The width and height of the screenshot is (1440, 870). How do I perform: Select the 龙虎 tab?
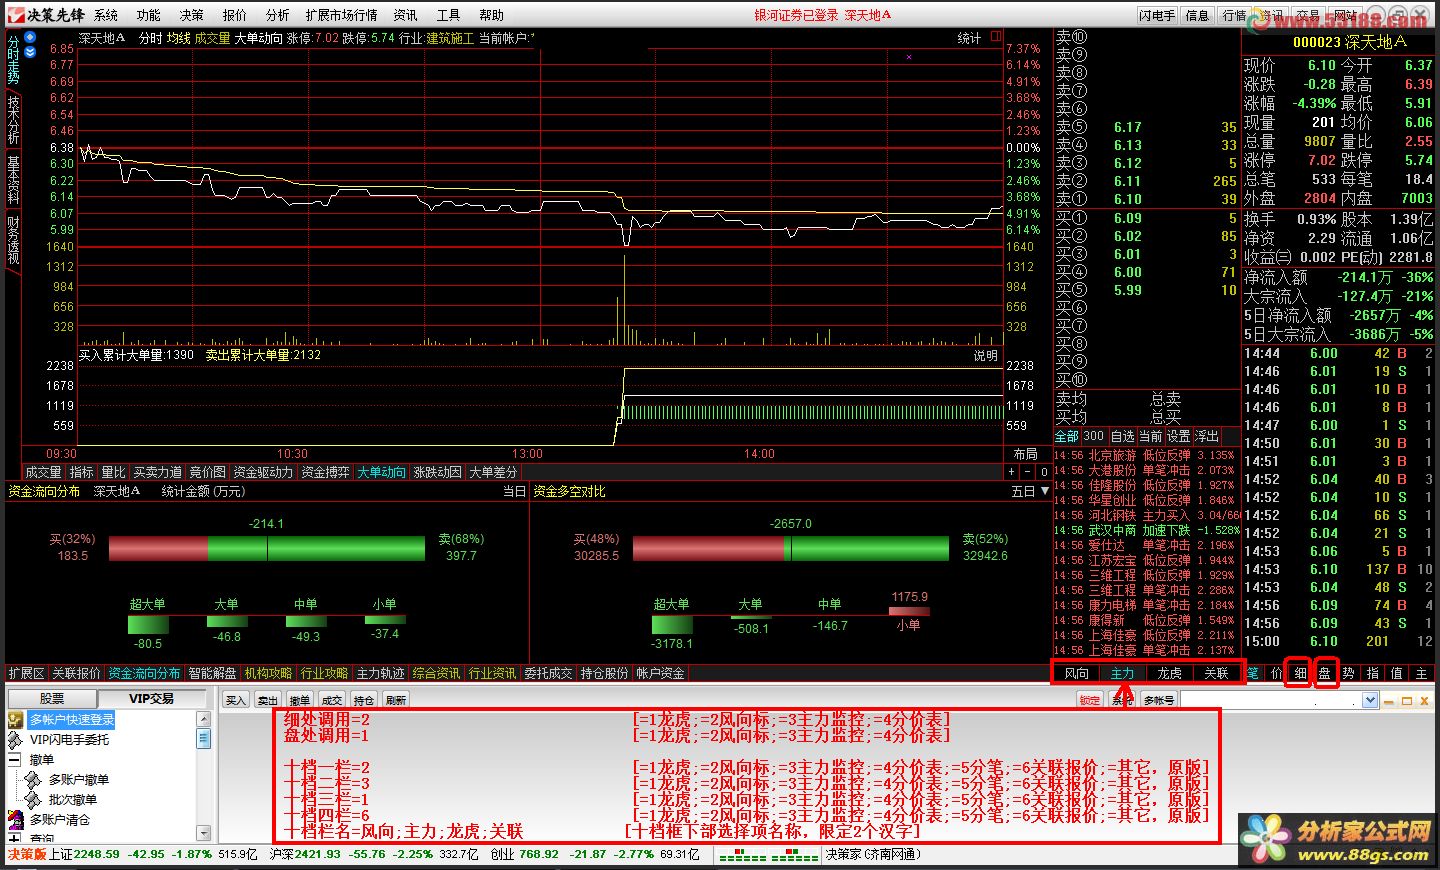coord(1169,673)
